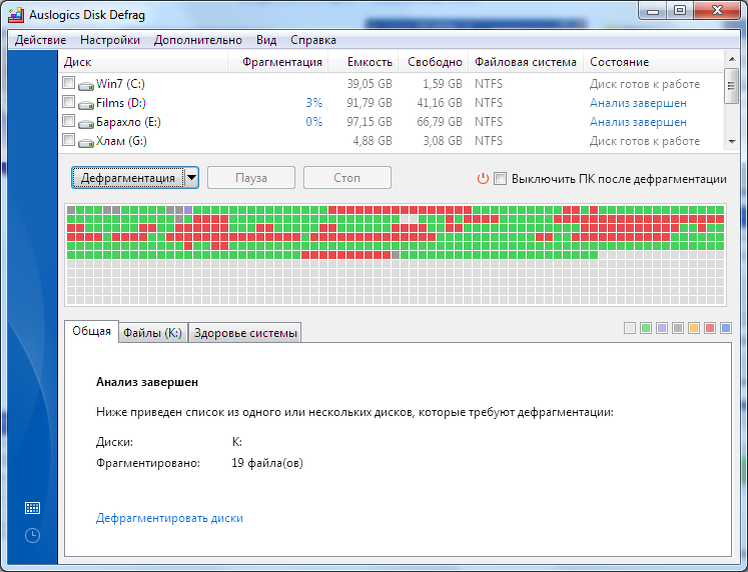Sort by the Фрагментация column header
748x572 pixels.
278,62
